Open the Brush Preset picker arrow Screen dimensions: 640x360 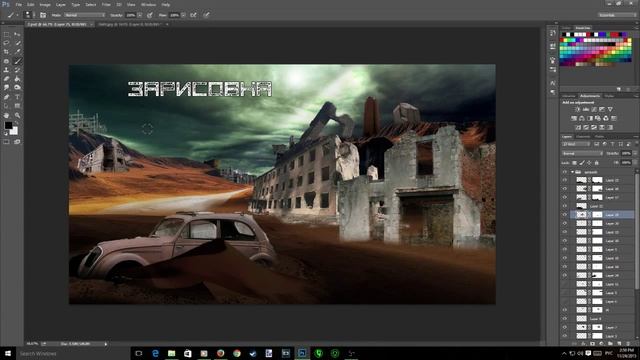coord(34,15)
